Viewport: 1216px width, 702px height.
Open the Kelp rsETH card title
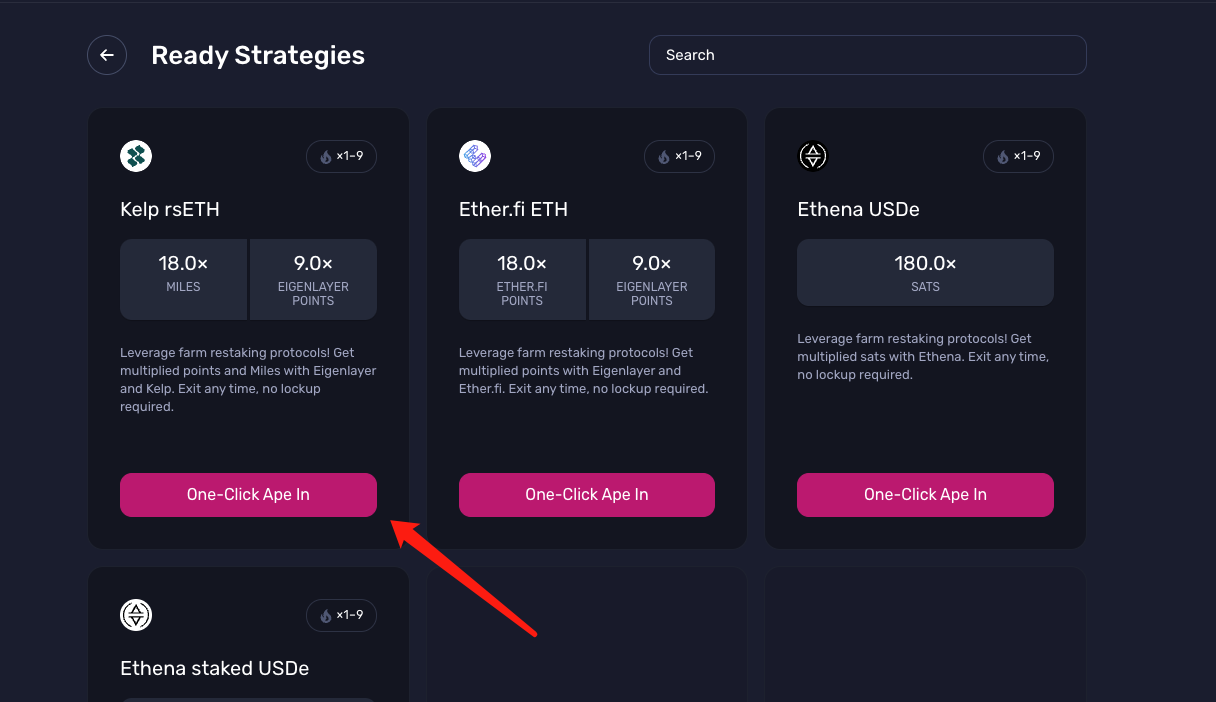170,210
